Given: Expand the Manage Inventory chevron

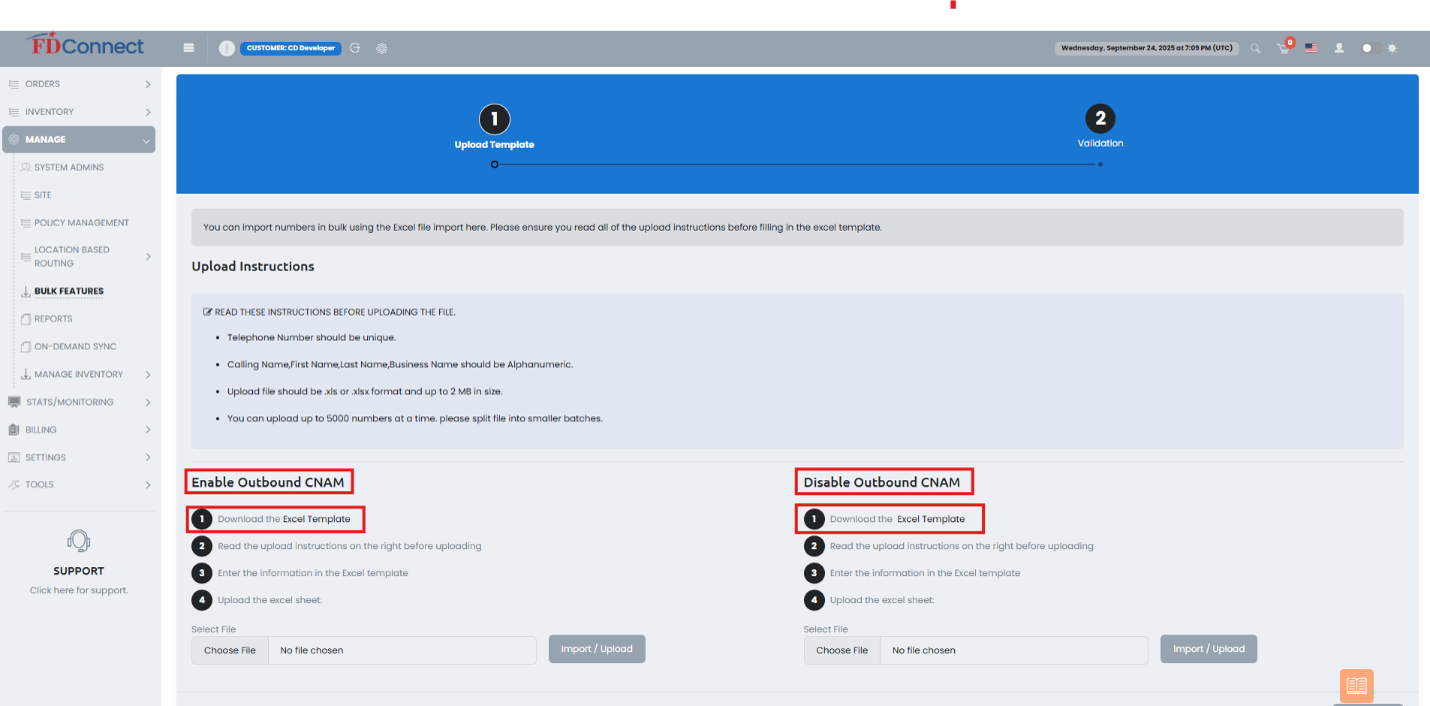Looking at the screenshot, I should pos(148,375).
